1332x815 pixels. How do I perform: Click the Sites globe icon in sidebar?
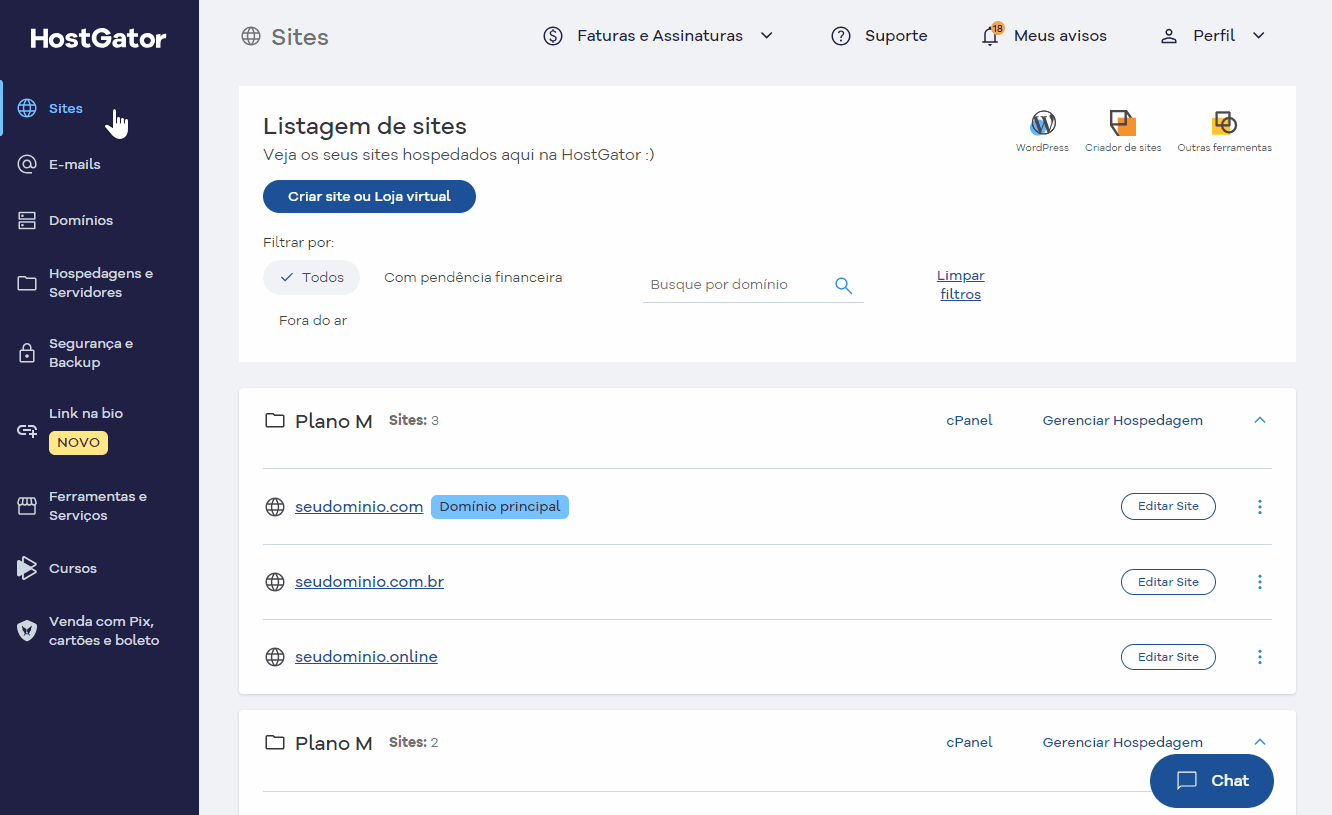[x=27, y=108]
